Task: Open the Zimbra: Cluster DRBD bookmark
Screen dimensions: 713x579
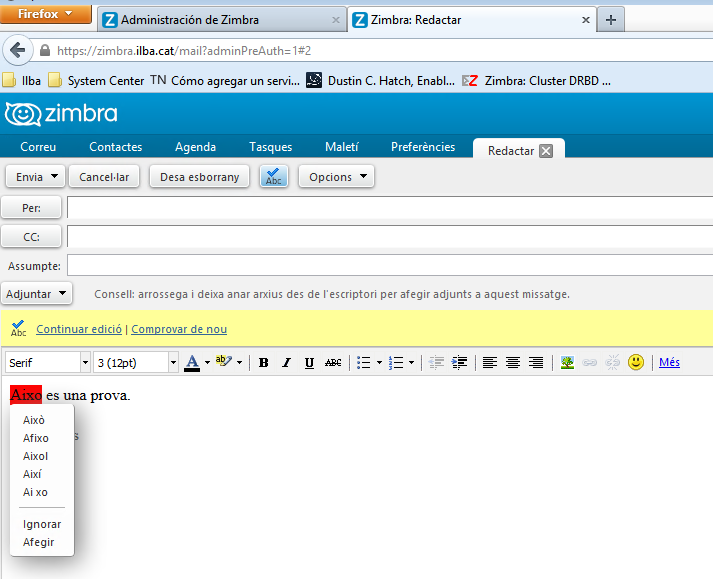Action: click(536, 81)
